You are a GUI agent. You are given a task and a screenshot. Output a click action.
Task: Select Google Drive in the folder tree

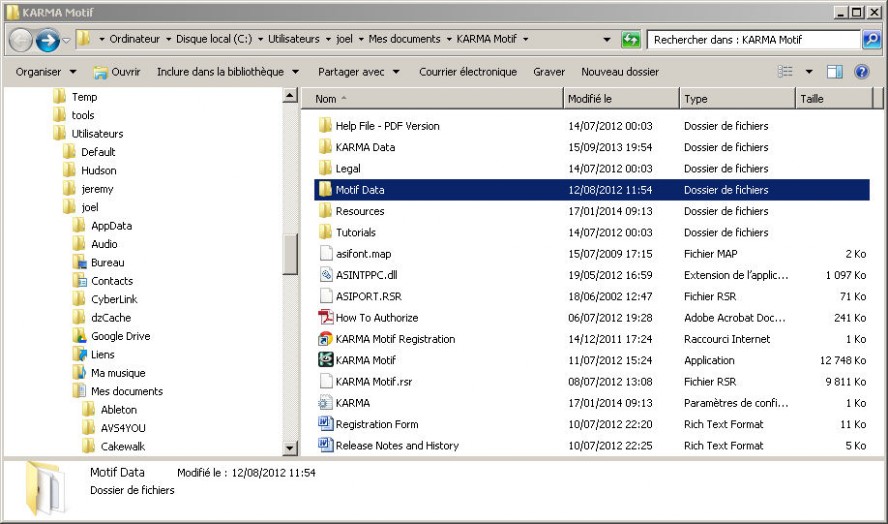pos(120,336)
